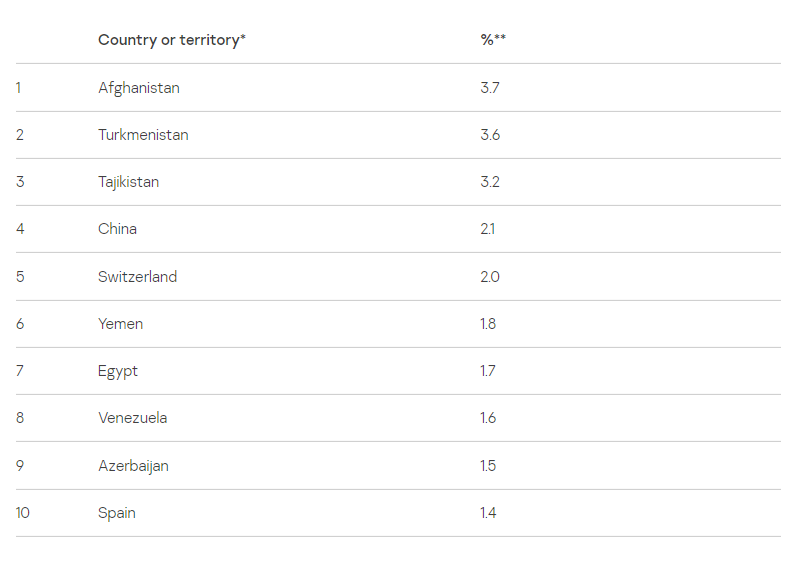Select the Turkmenistan table entry
The image size is (806, 569).
143,135
